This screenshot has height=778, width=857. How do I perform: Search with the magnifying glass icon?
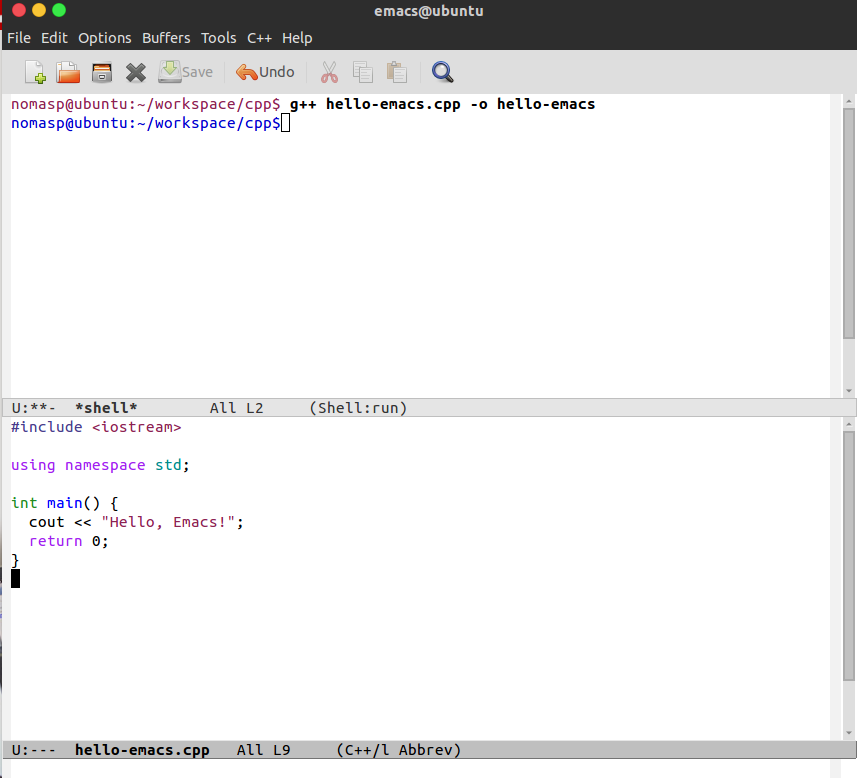click(x=442, y=72)
